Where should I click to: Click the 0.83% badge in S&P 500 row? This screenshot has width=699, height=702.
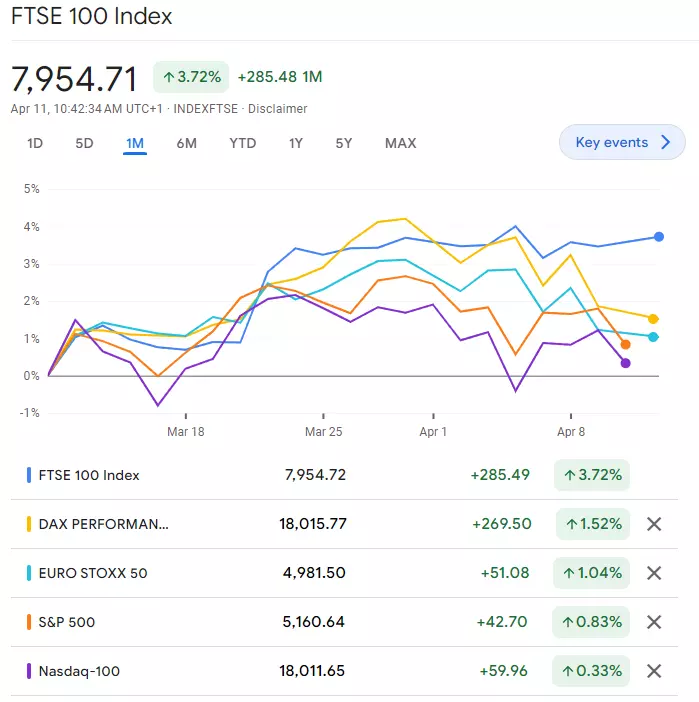(591, 622)
